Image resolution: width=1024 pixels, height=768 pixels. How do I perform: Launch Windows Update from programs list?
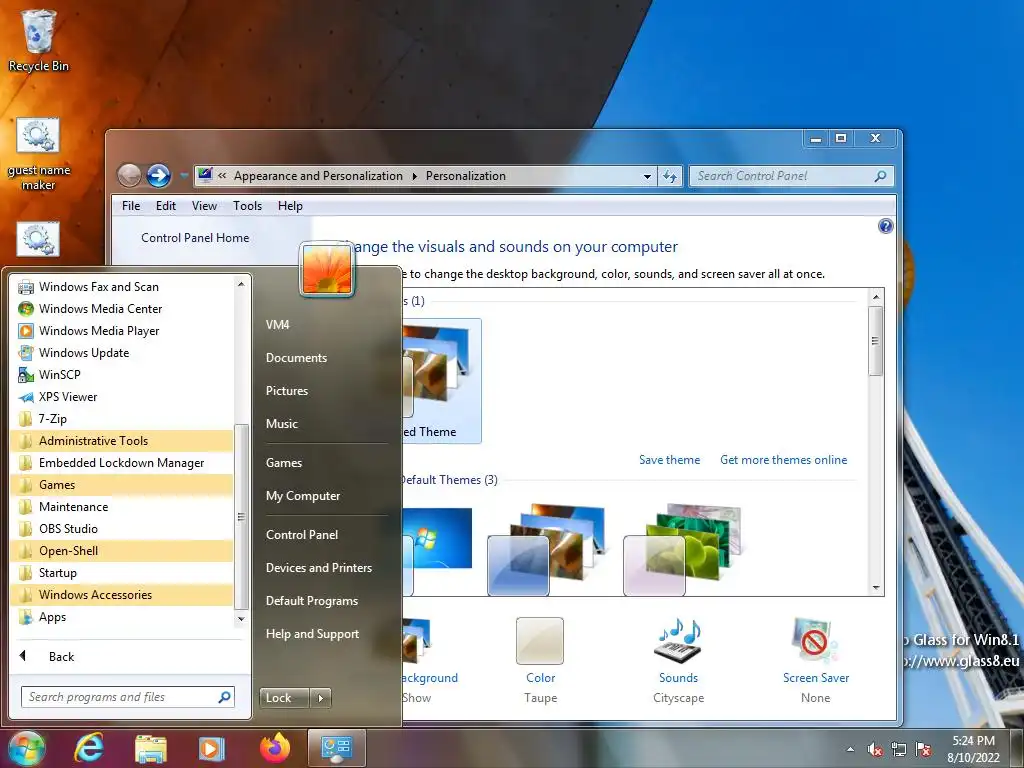tap(122, 353)
